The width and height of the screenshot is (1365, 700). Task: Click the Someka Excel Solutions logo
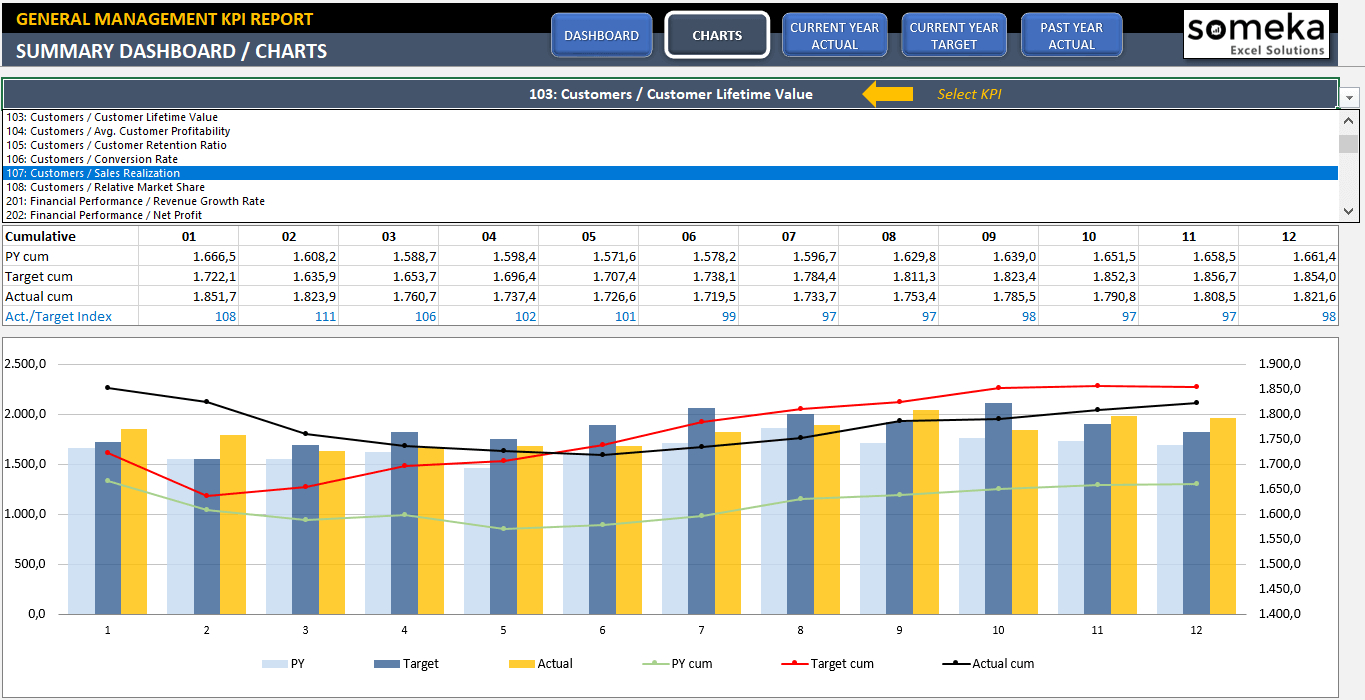pos(1257,35)
